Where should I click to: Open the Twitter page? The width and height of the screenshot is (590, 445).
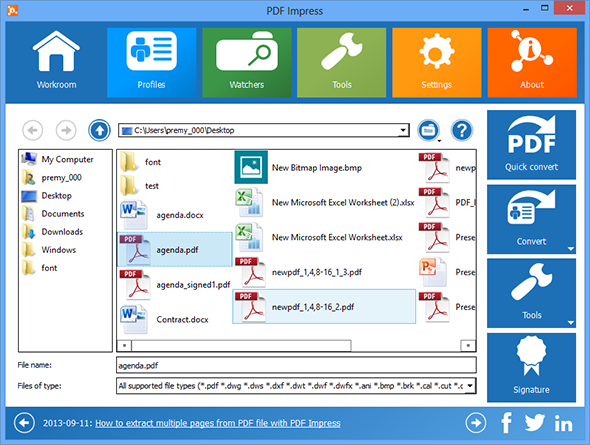tap(534, 423)
